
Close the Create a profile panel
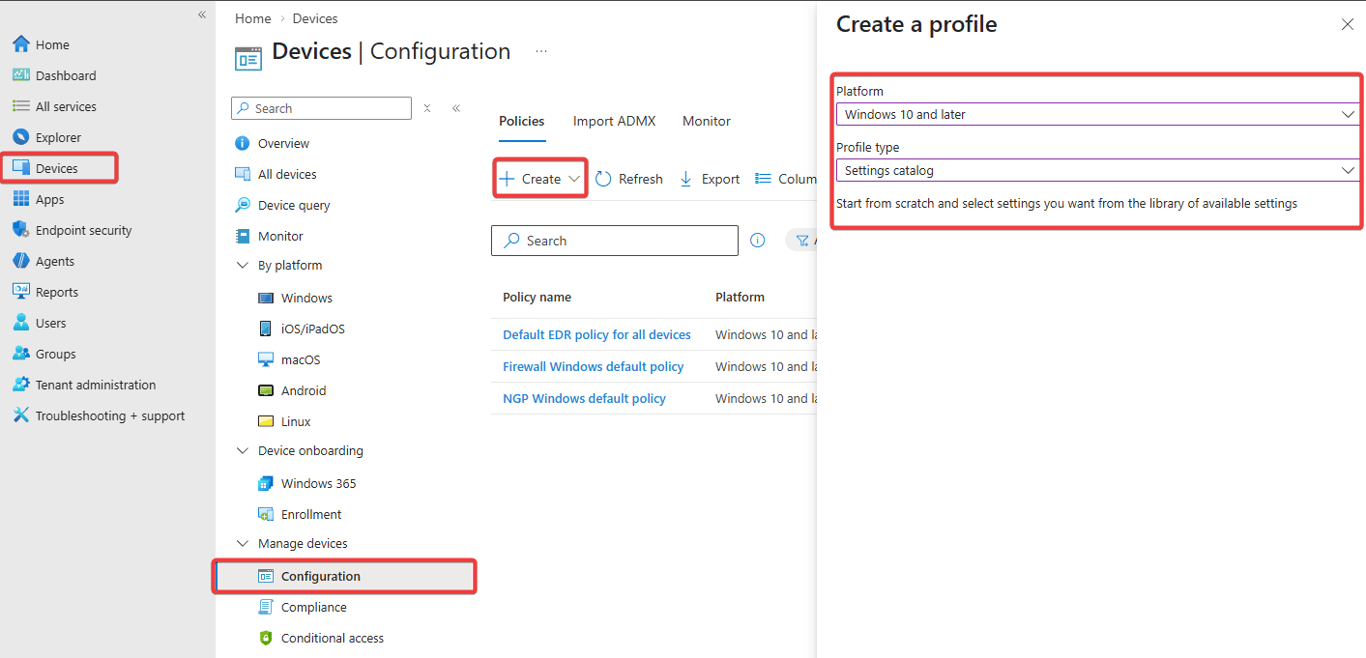[x=1347, y=24]
